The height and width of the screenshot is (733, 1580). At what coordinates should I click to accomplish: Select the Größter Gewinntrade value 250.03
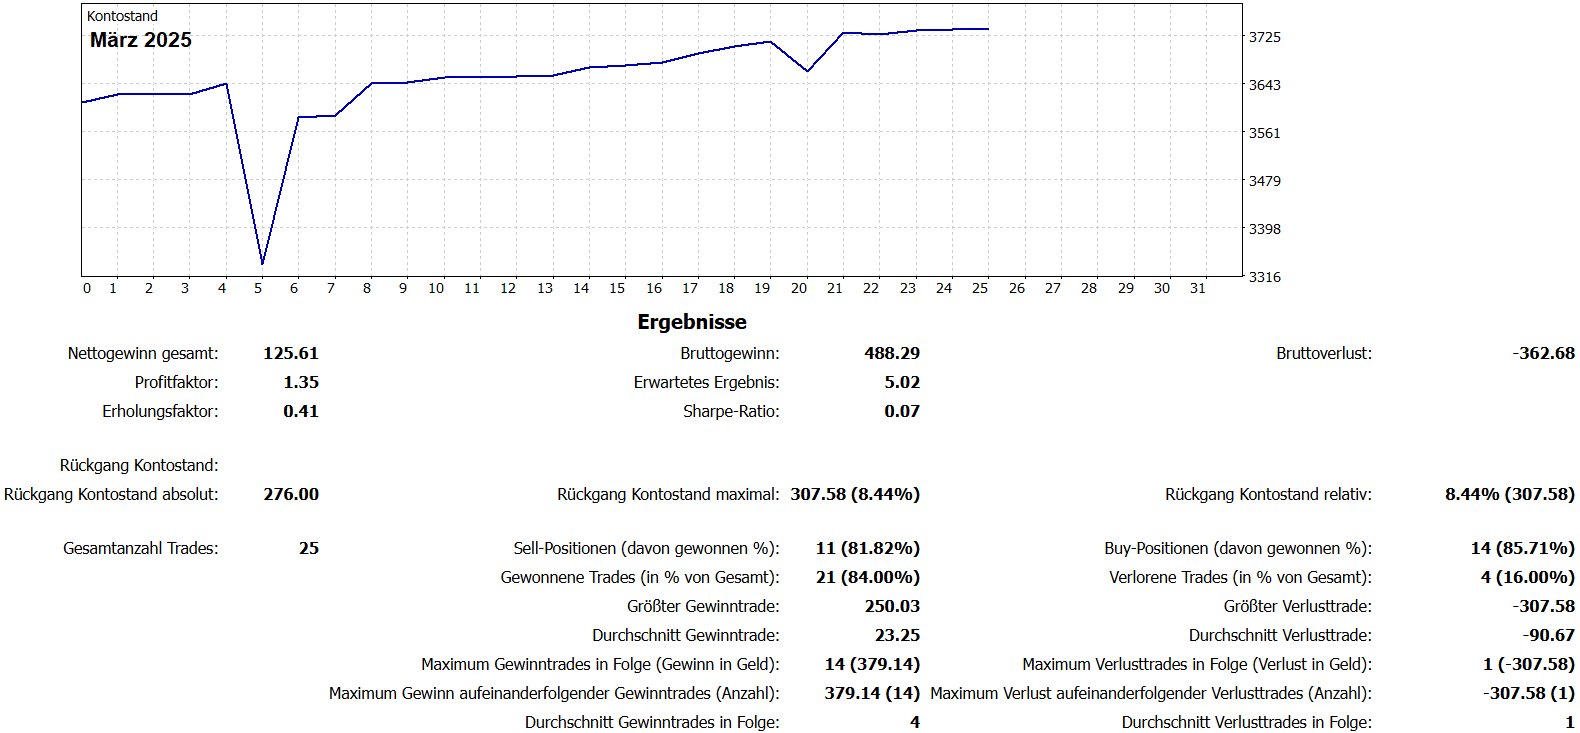pyautogui.click(x=892, y=606)
